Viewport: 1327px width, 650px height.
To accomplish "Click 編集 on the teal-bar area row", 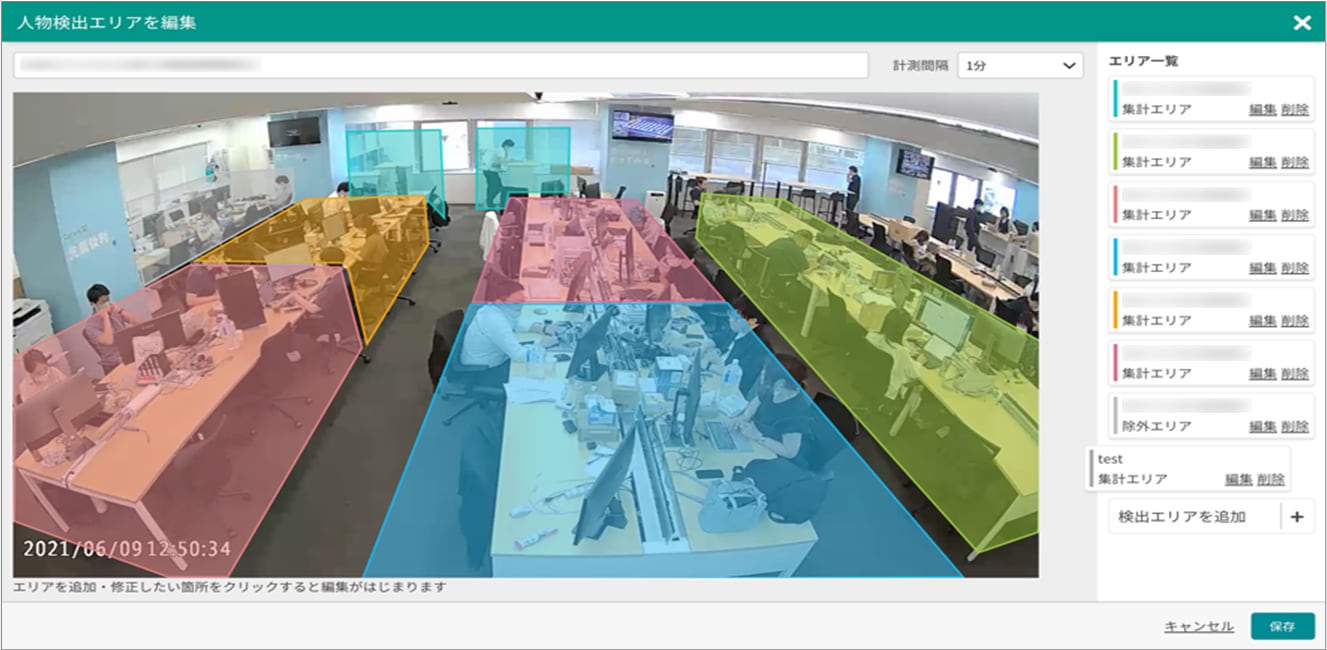I will (x=1262, y=109).
